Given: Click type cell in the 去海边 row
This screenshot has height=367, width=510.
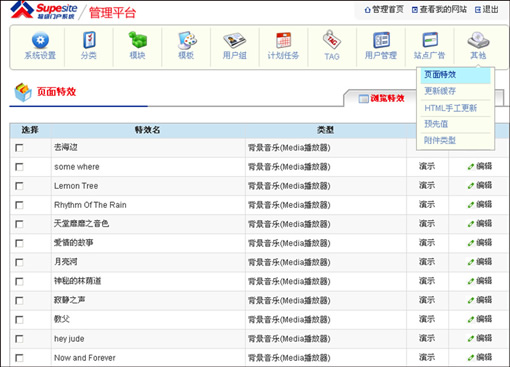Looking at the screenshot, I should tap(326, 148).
